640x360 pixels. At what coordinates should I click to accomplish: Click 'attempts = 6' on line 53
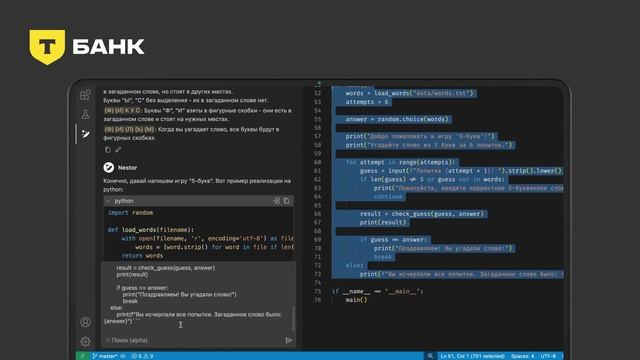(367, 102)
